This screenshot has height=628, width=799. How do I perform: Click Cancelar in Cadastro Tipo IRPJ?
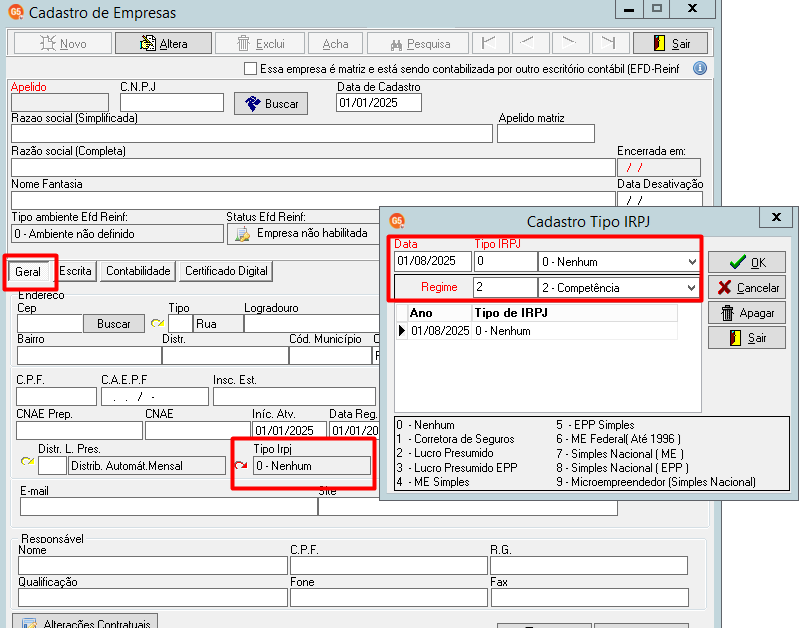747,287
